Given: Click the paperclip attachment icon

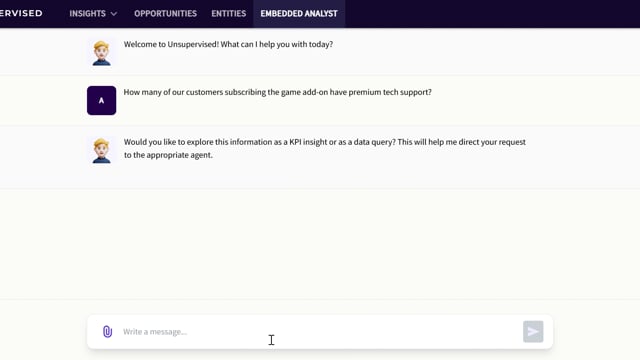Looking at the screenshot, I should (107, 331).
